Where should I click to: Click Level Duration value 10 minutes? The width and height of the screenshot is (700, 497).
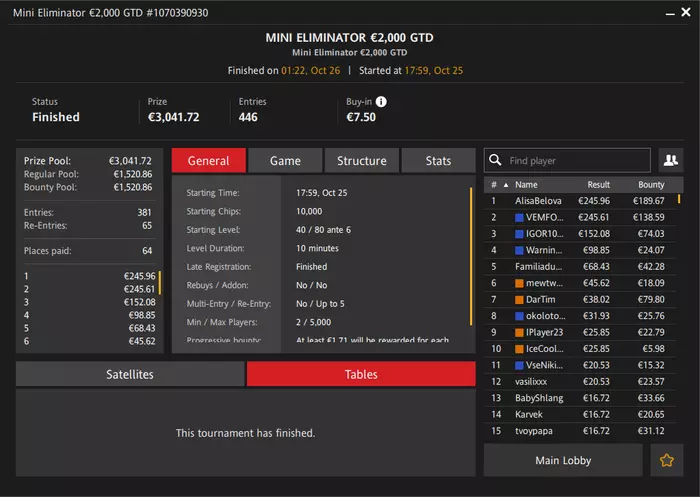[317, 248]
